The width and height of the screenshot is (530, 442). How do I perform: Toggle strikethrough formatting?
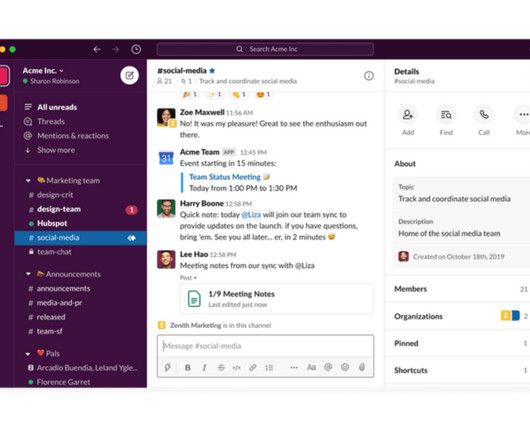[x=221, y=368]
